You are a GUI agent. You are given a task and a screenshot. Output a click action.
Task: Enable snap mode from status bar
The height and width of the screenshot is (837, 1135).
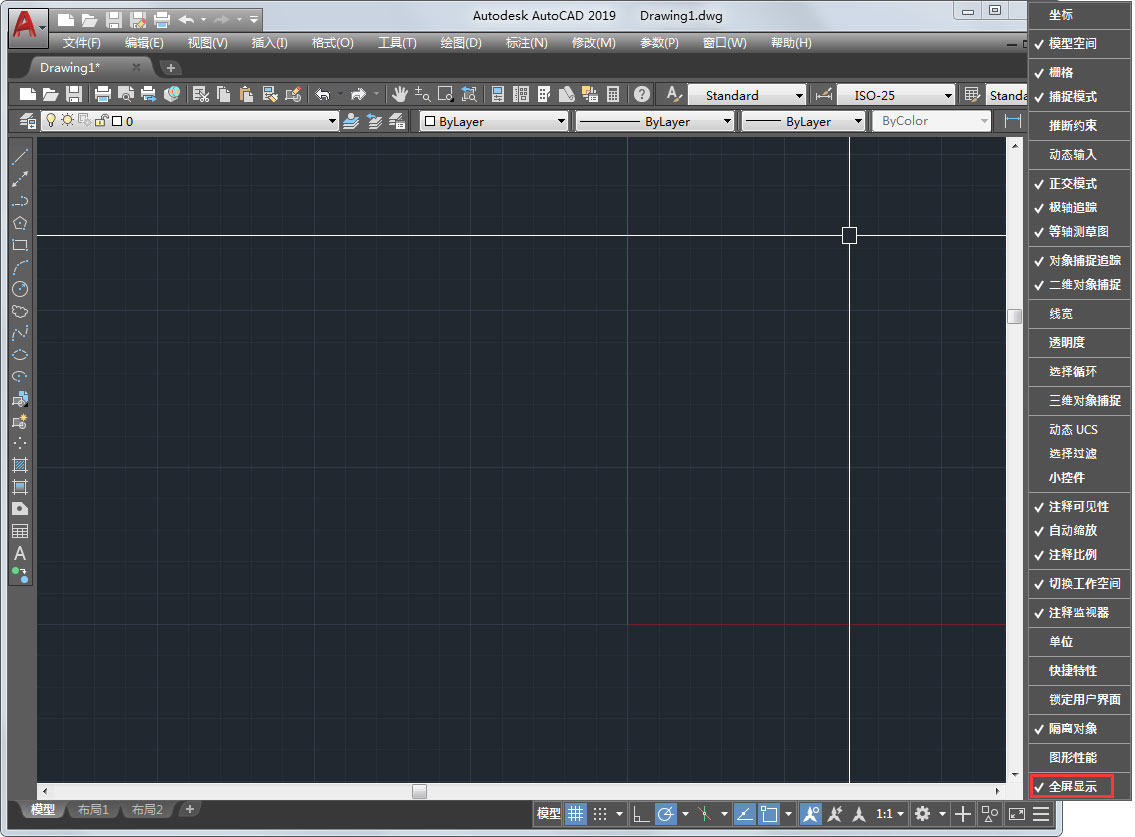pyautogui.click(x=601, y=814)
